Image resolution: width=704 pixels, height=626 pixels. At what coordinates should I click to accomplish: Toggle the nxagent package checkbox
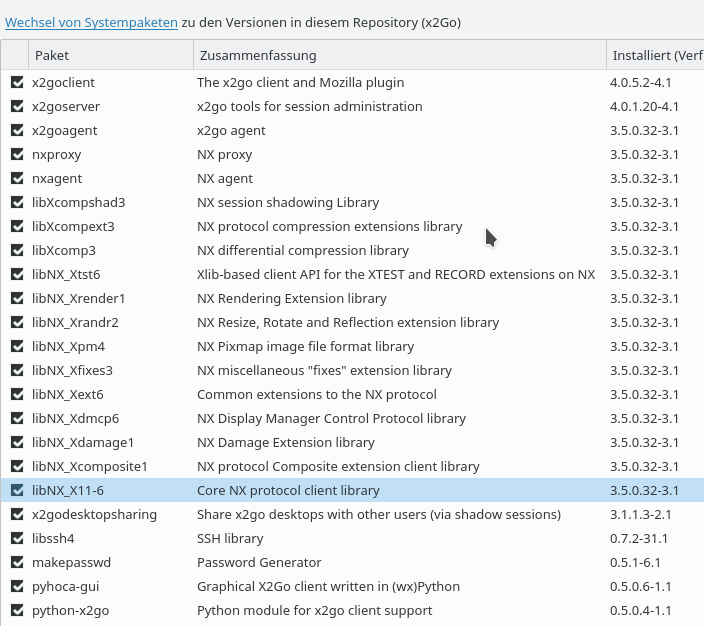coord(17,178)
